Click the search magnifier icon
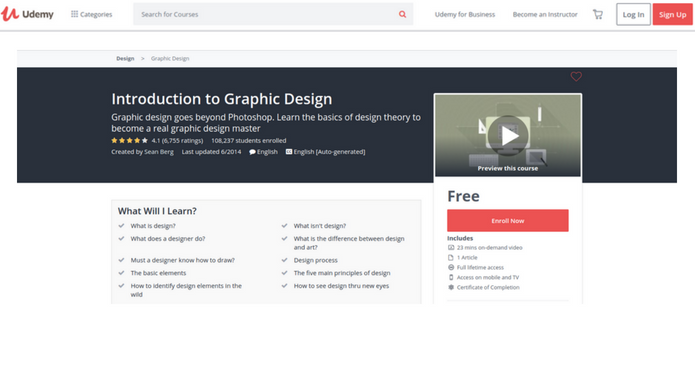This screenshot has width=695, height=391. 402,14
